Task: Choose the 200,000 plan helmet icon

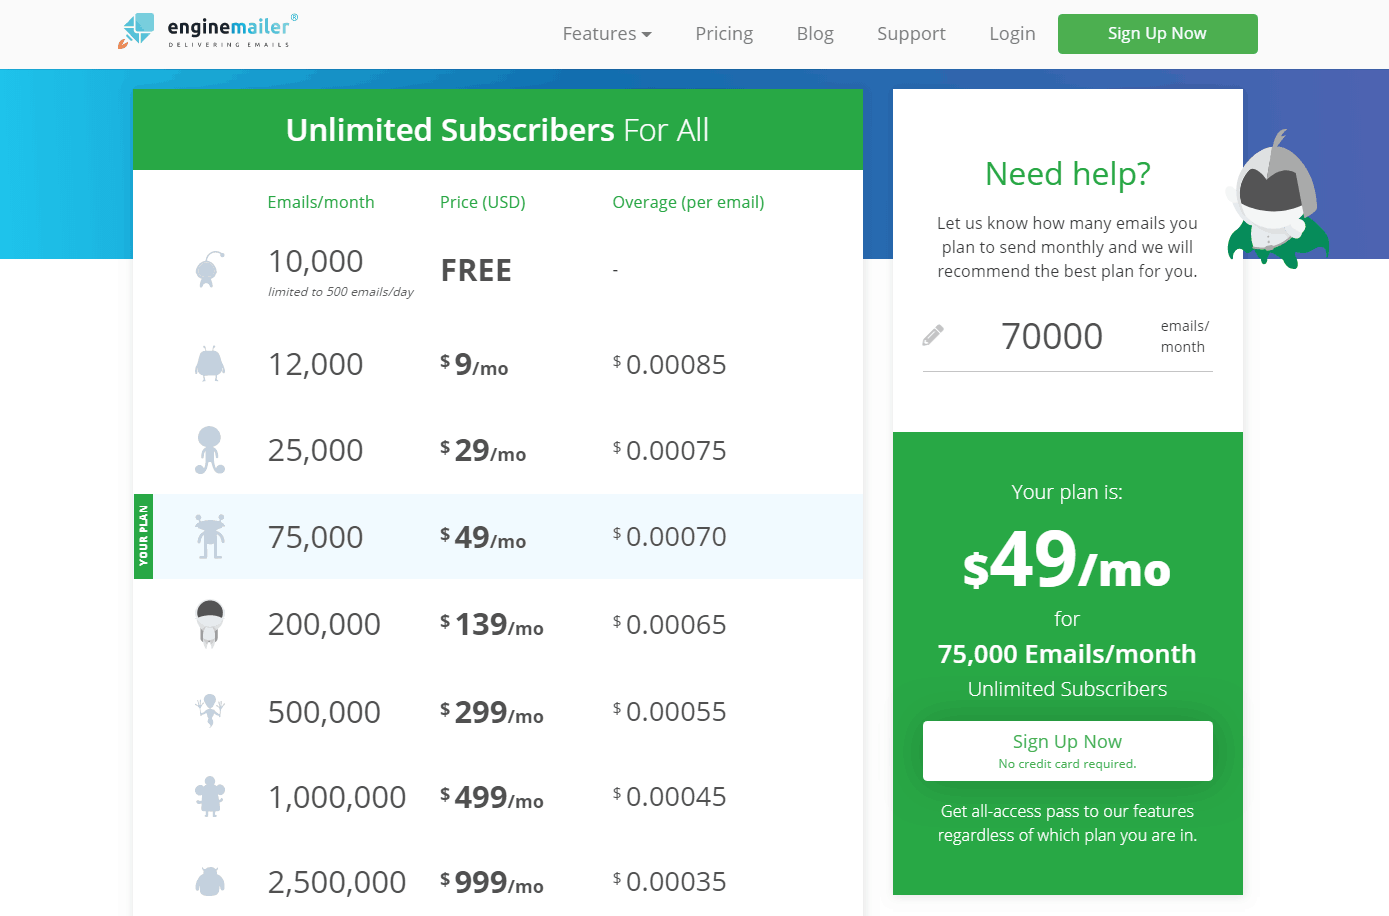Action: (210, 624)
